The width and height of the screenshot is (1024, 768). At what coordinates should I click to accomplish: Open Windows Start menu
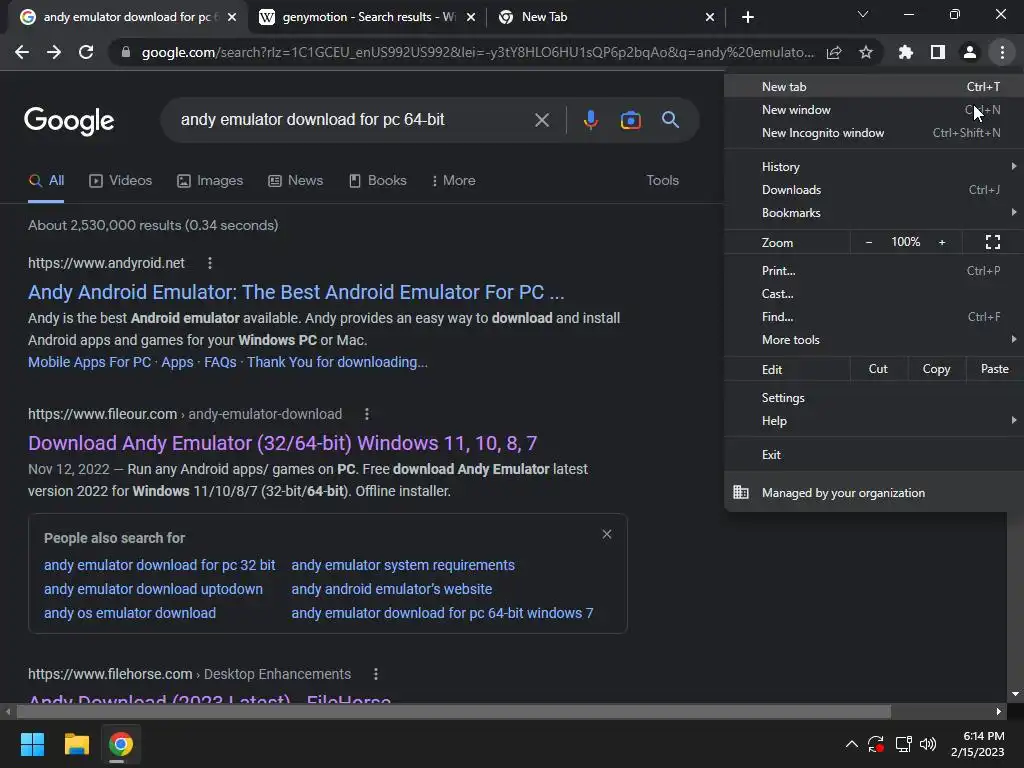tap(32, 744)
